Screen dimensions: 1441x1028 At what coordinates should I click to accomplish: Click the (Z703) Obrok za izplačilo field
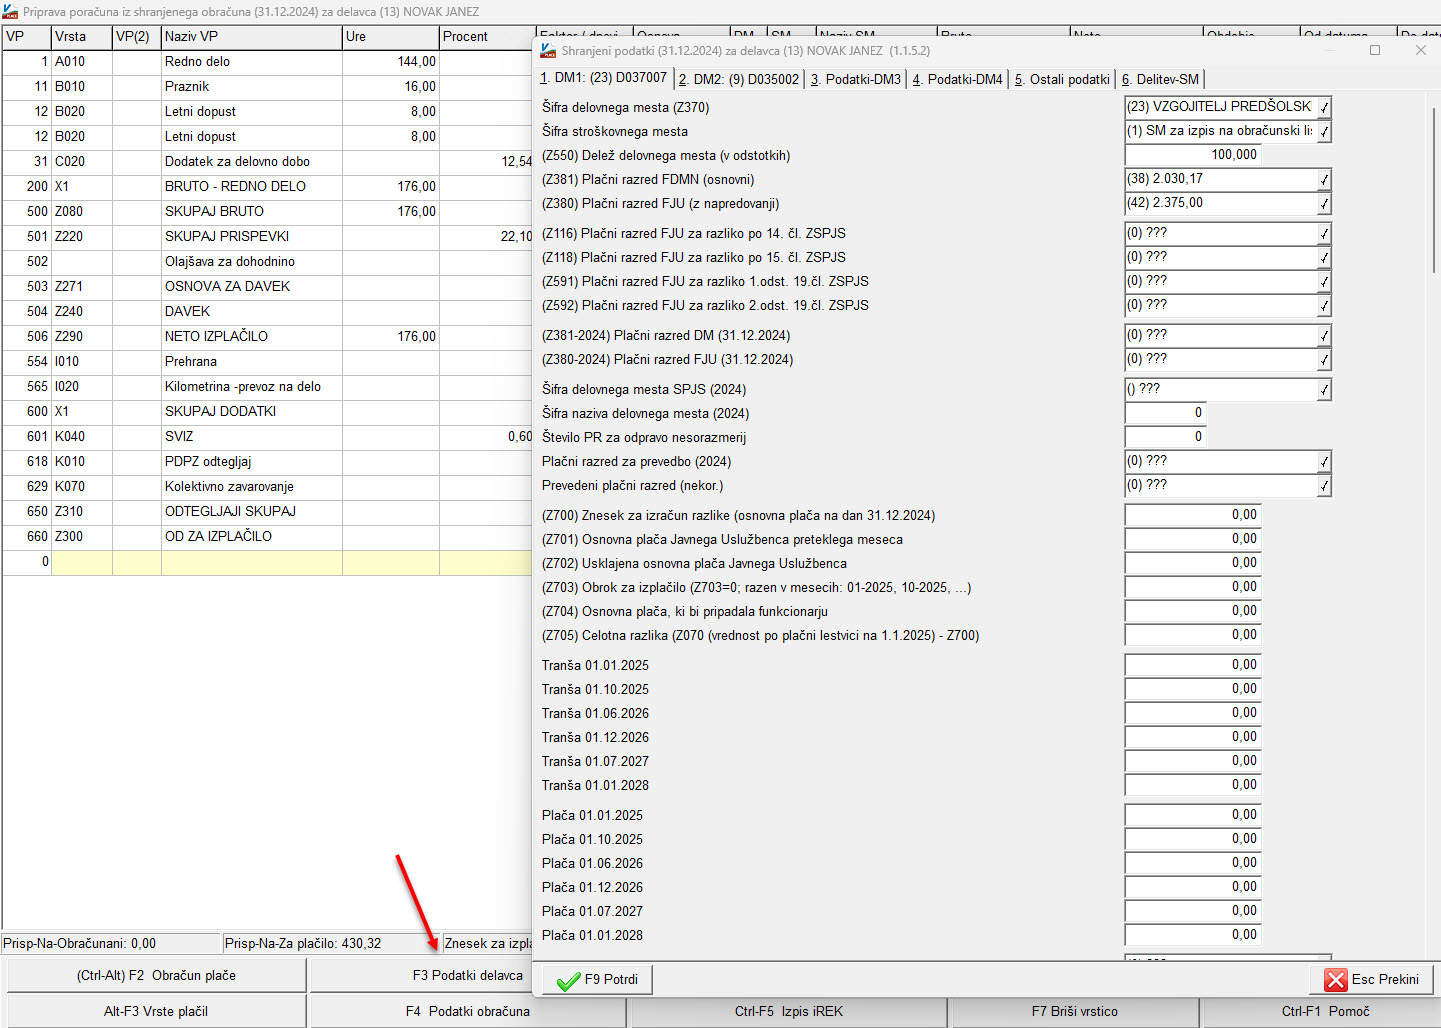pos(1193,587)
